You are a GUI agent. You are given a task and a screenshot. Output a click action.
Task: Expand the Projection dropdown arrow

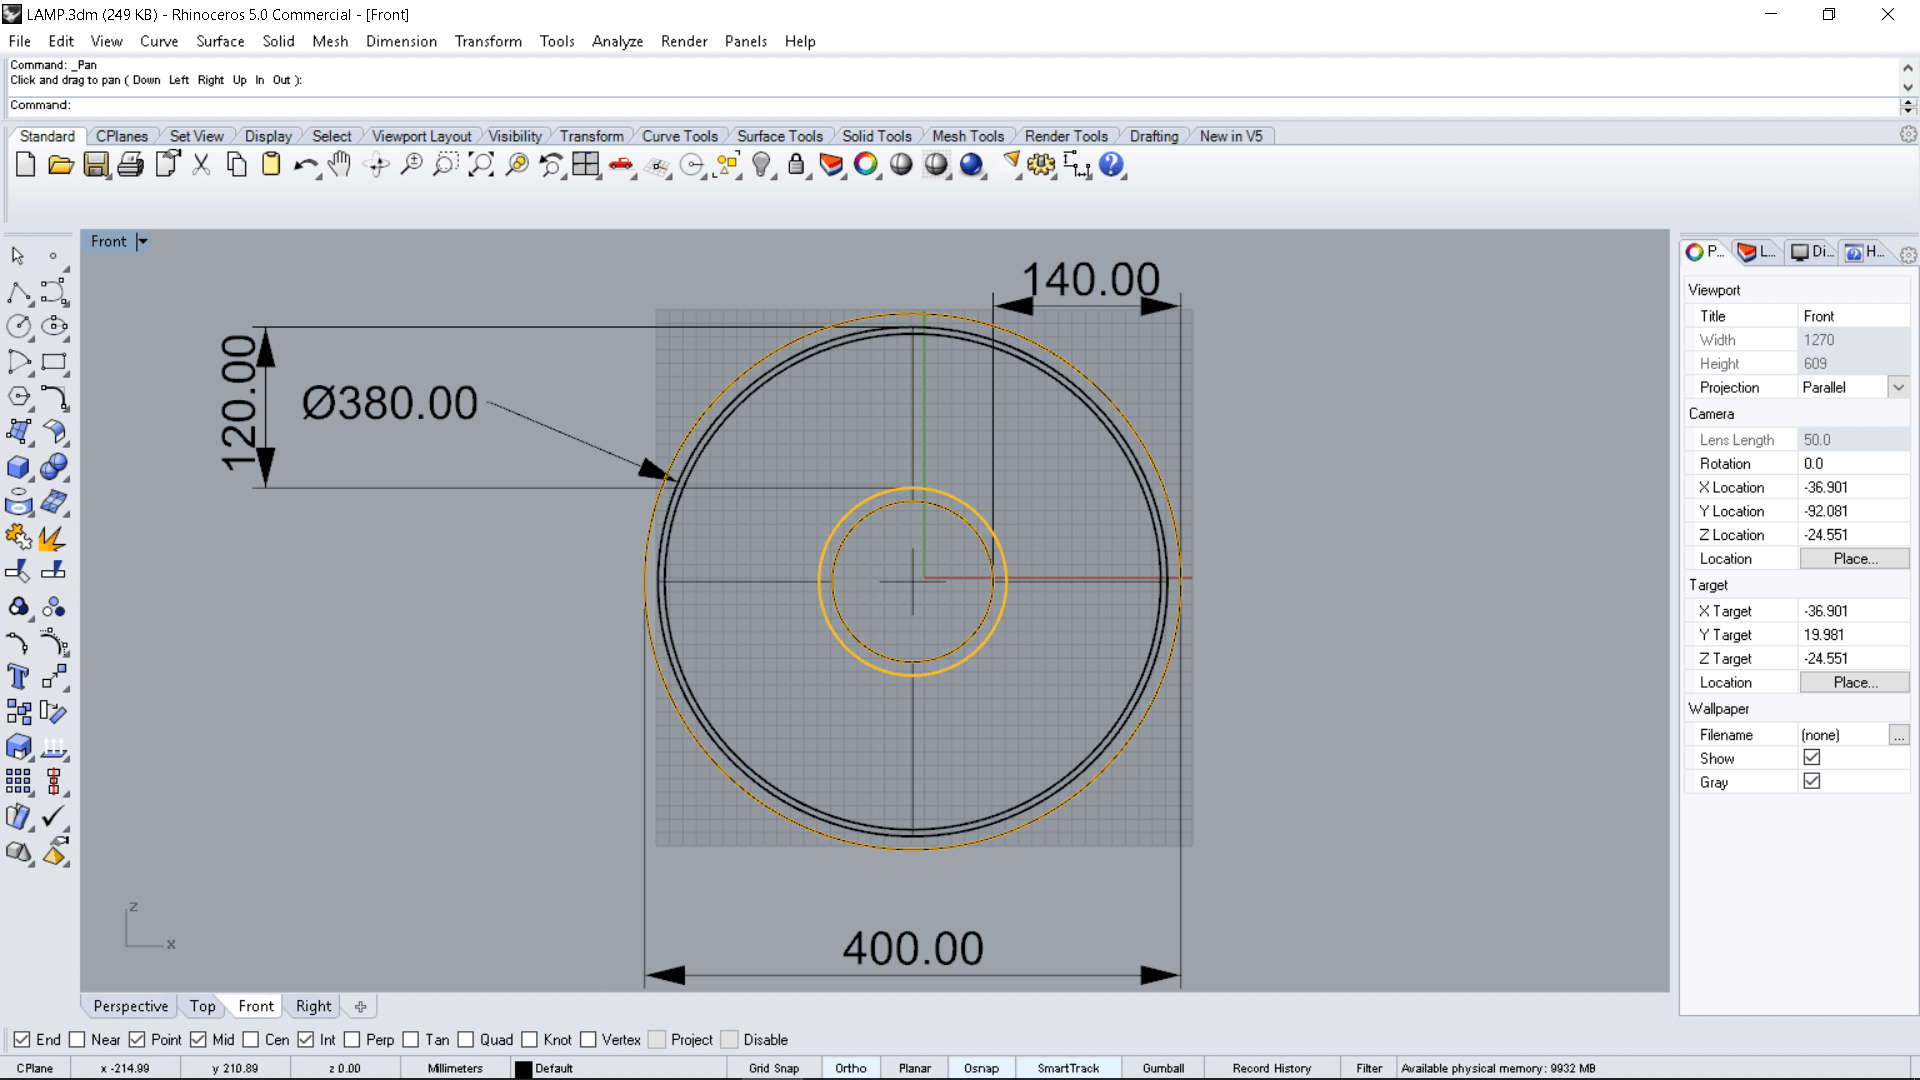[x=1898, y=388]
